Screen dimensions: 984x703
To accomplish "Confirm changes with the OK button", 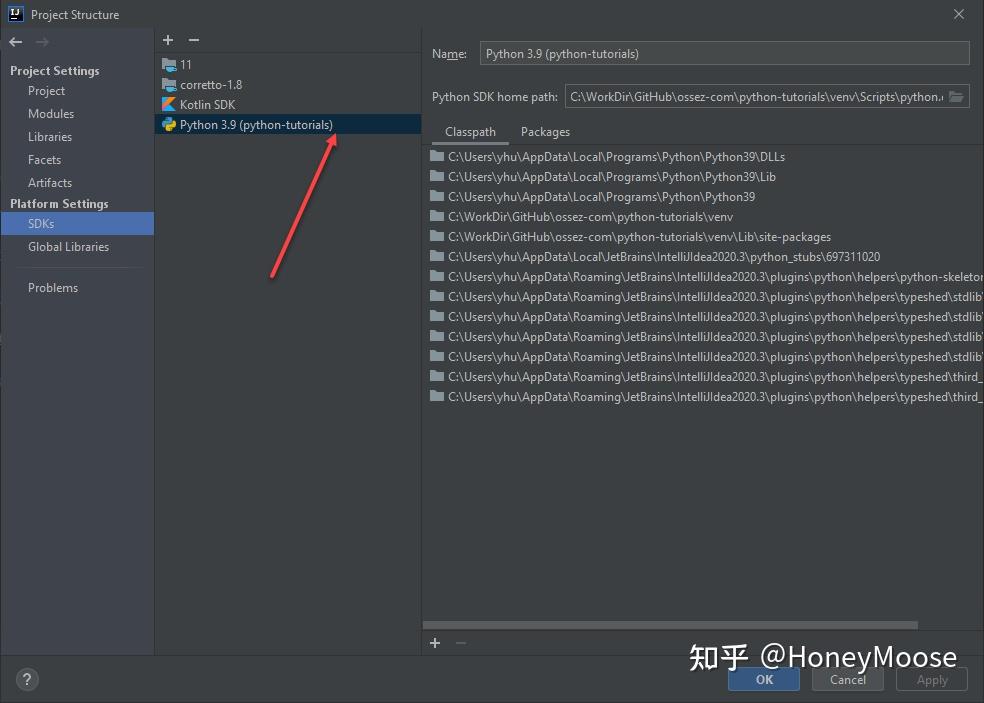I will coord(763,679).
